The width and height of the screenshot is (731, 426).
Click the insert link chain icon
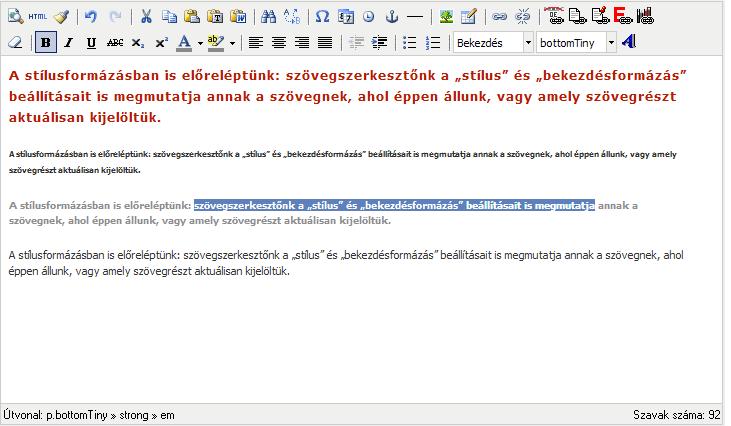point(500,17)
